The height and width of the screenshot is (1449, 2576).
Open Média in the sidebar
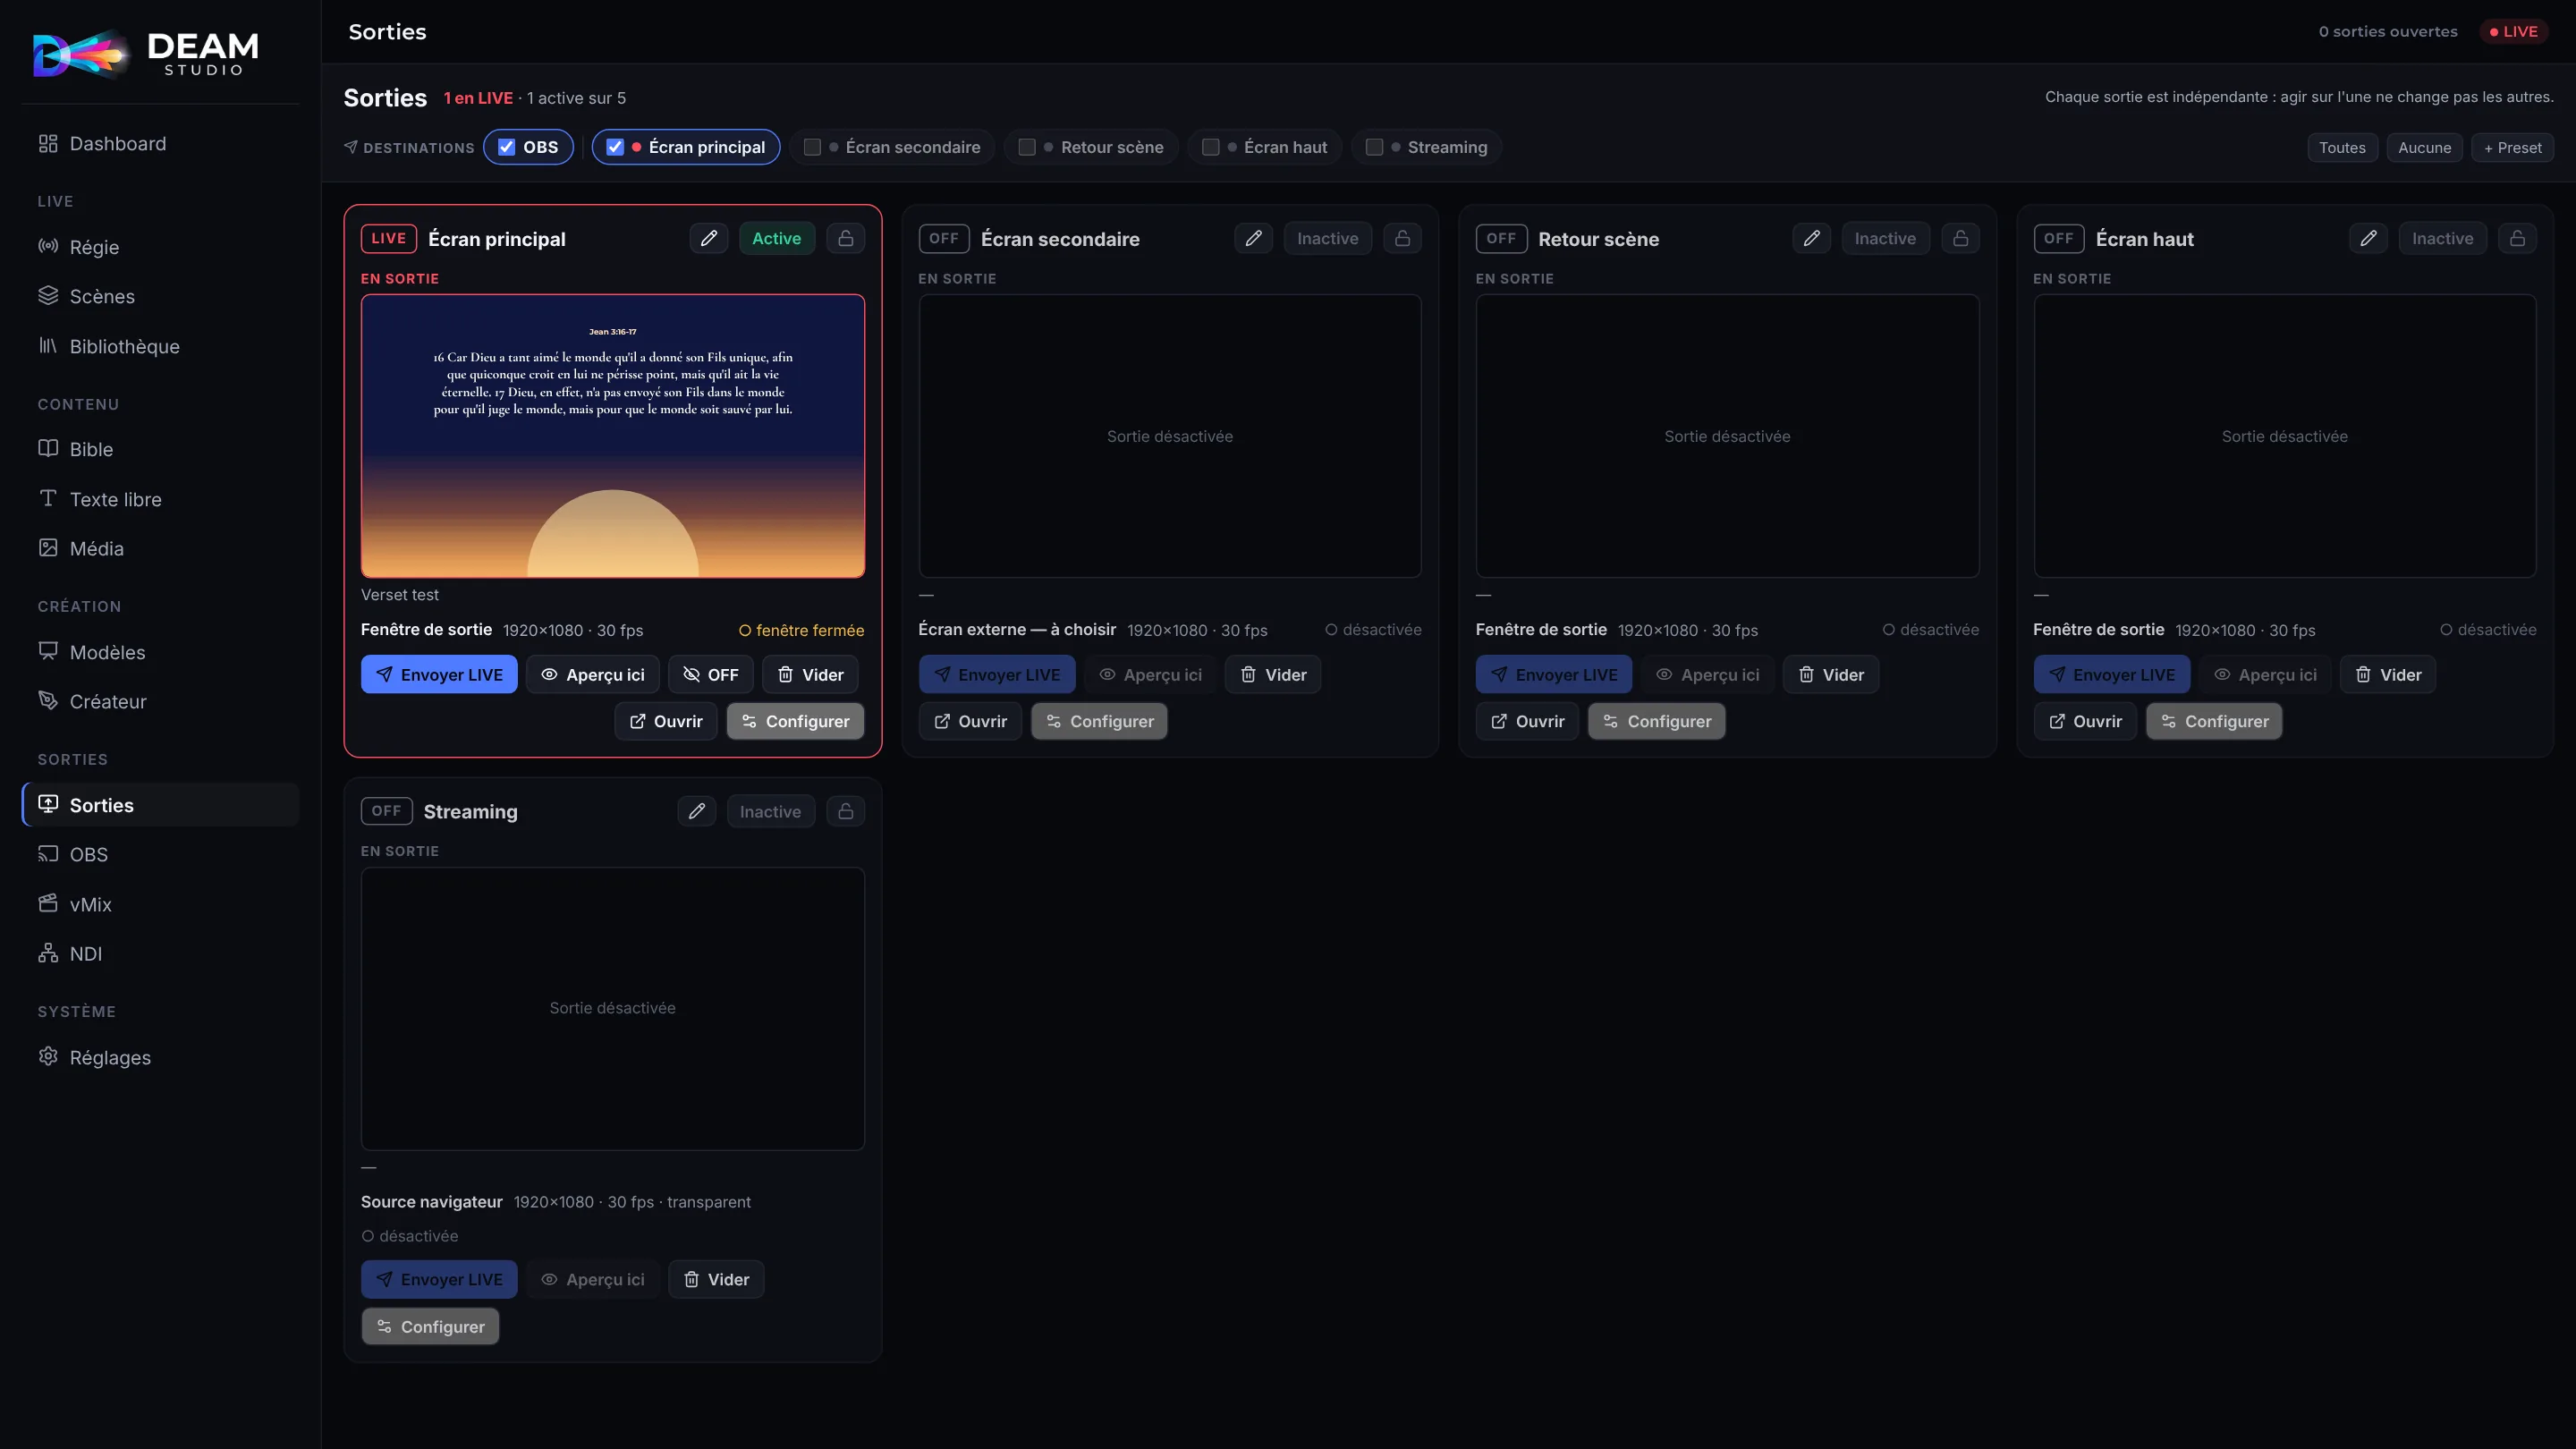[160, 548]
